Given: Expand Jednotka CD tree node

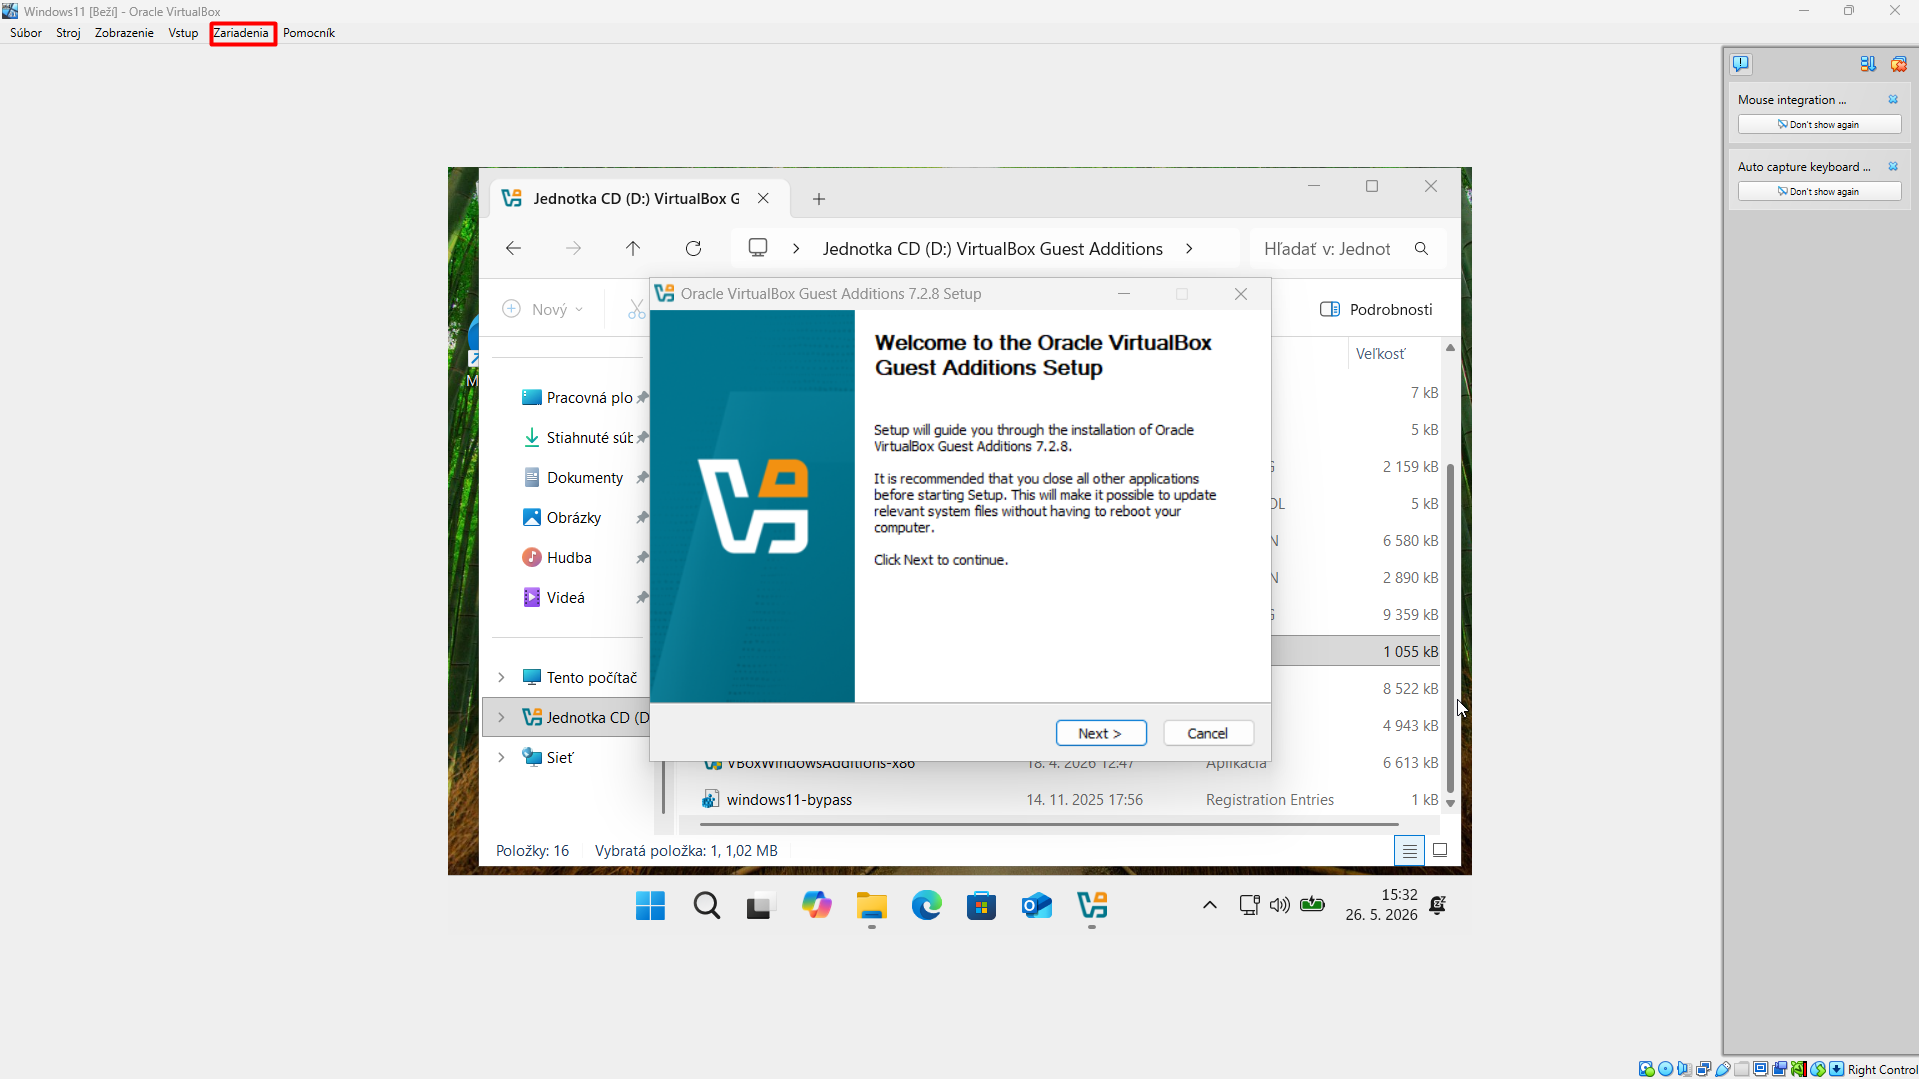Looking at the screenshot, I should [502, 718].
